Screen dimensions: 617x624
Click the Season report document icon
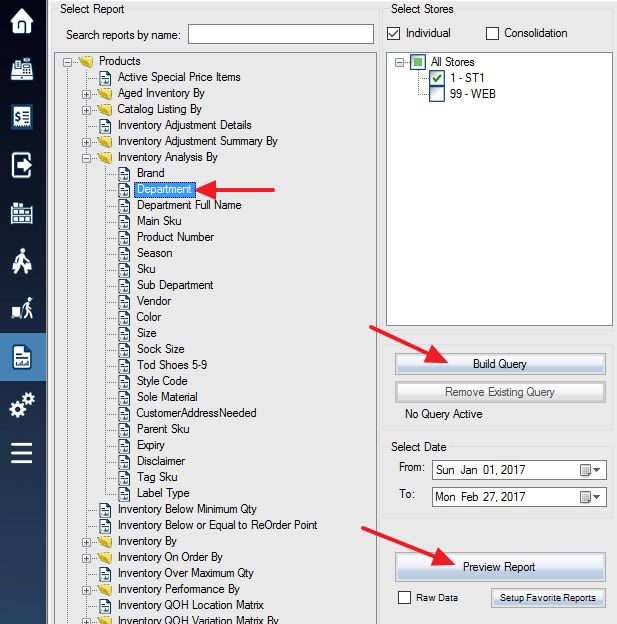pyautogui.click(x=124, y=254)
